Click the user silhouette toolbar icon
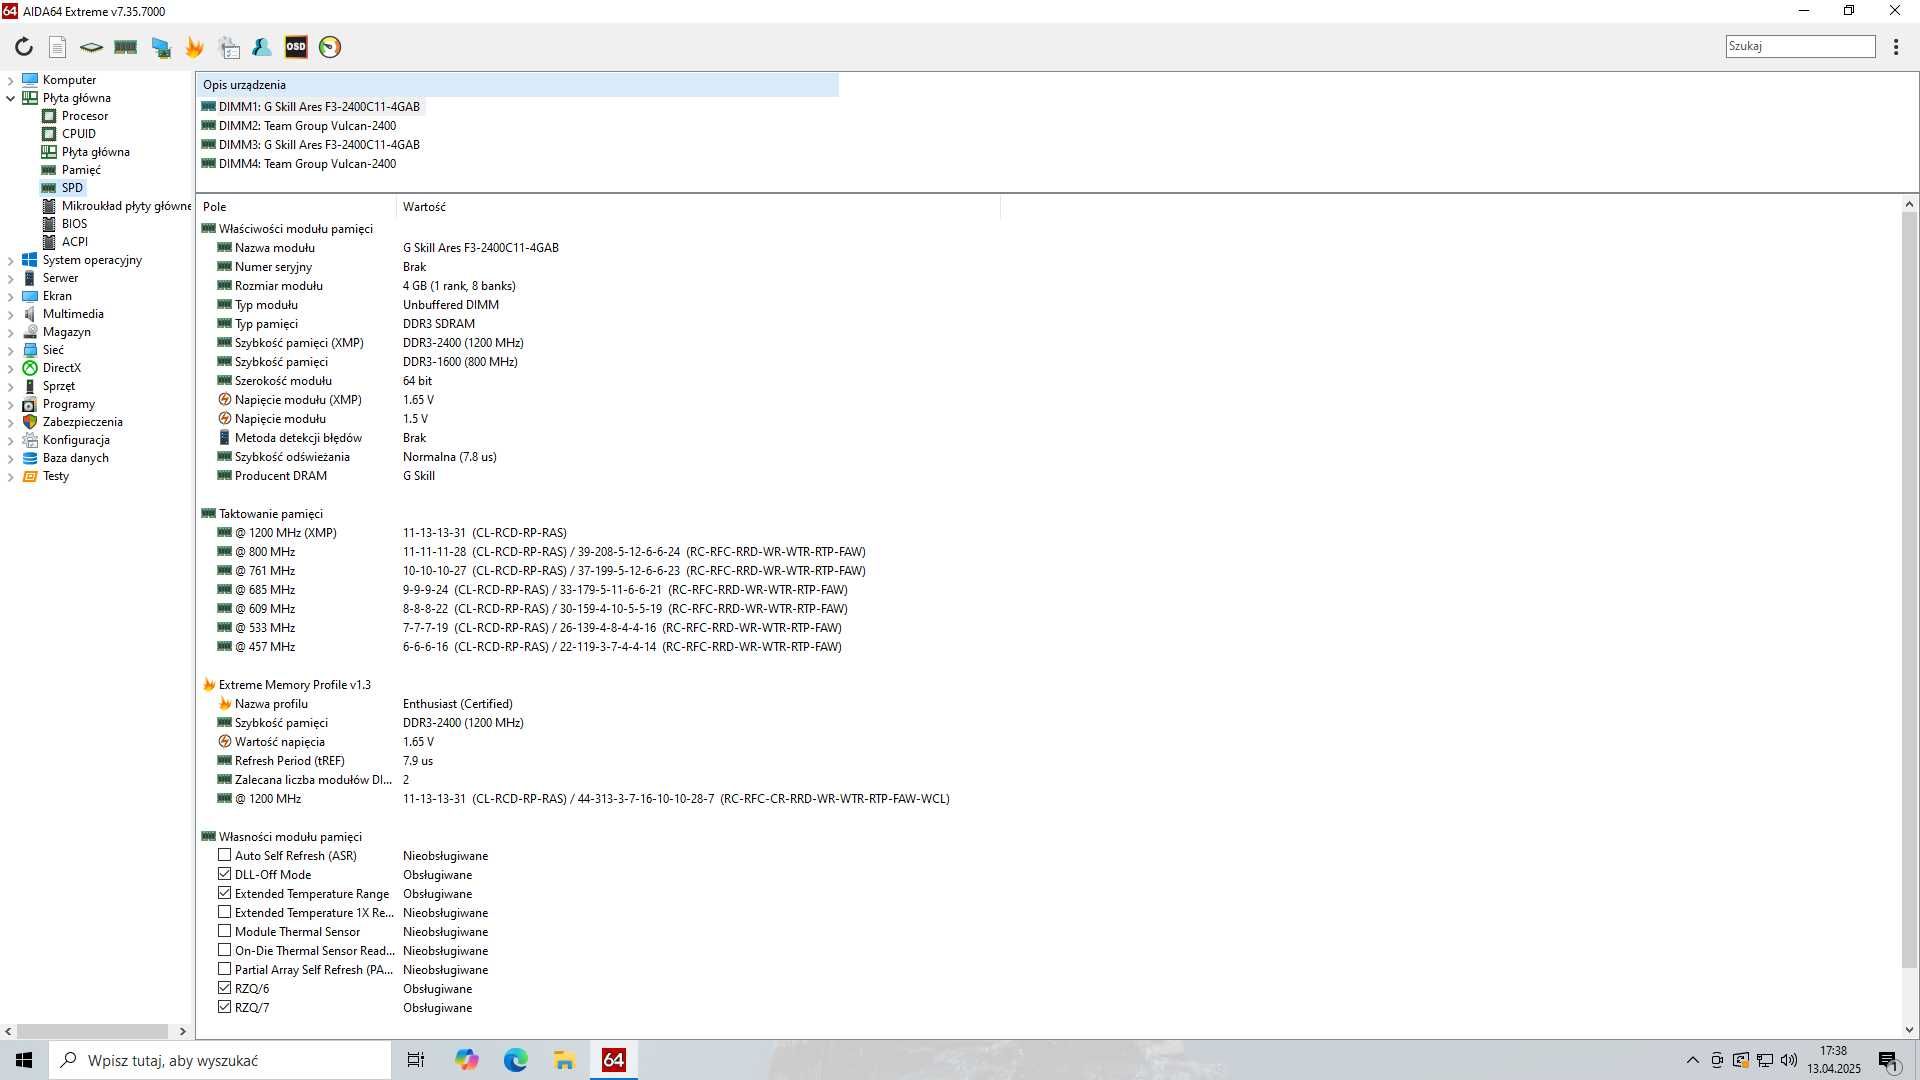Image resolution: width=1920 pixels, height=1080 pixels. pyautogui.click(x=262, y=47)
